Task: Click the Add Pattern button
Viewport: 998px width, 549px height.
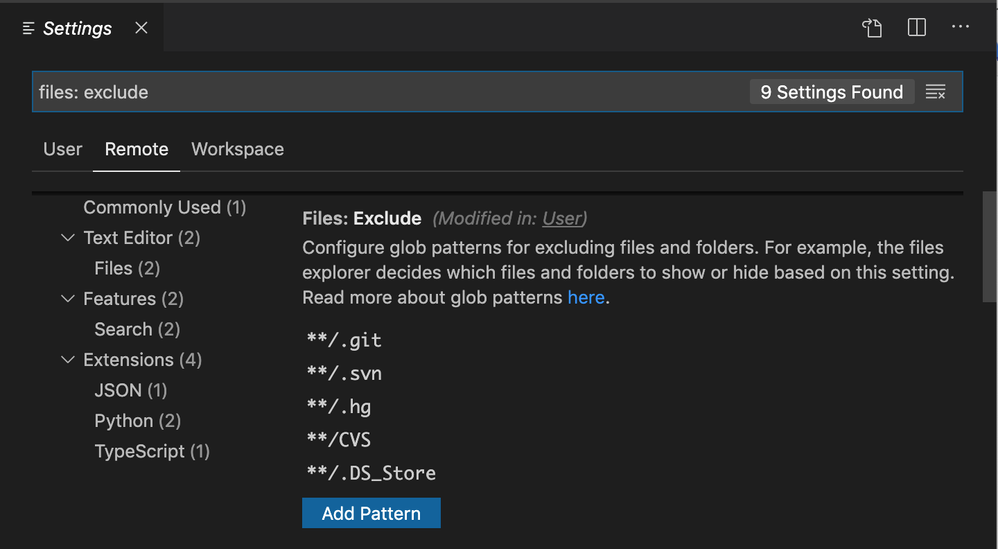Action: (x=371, y=513)
